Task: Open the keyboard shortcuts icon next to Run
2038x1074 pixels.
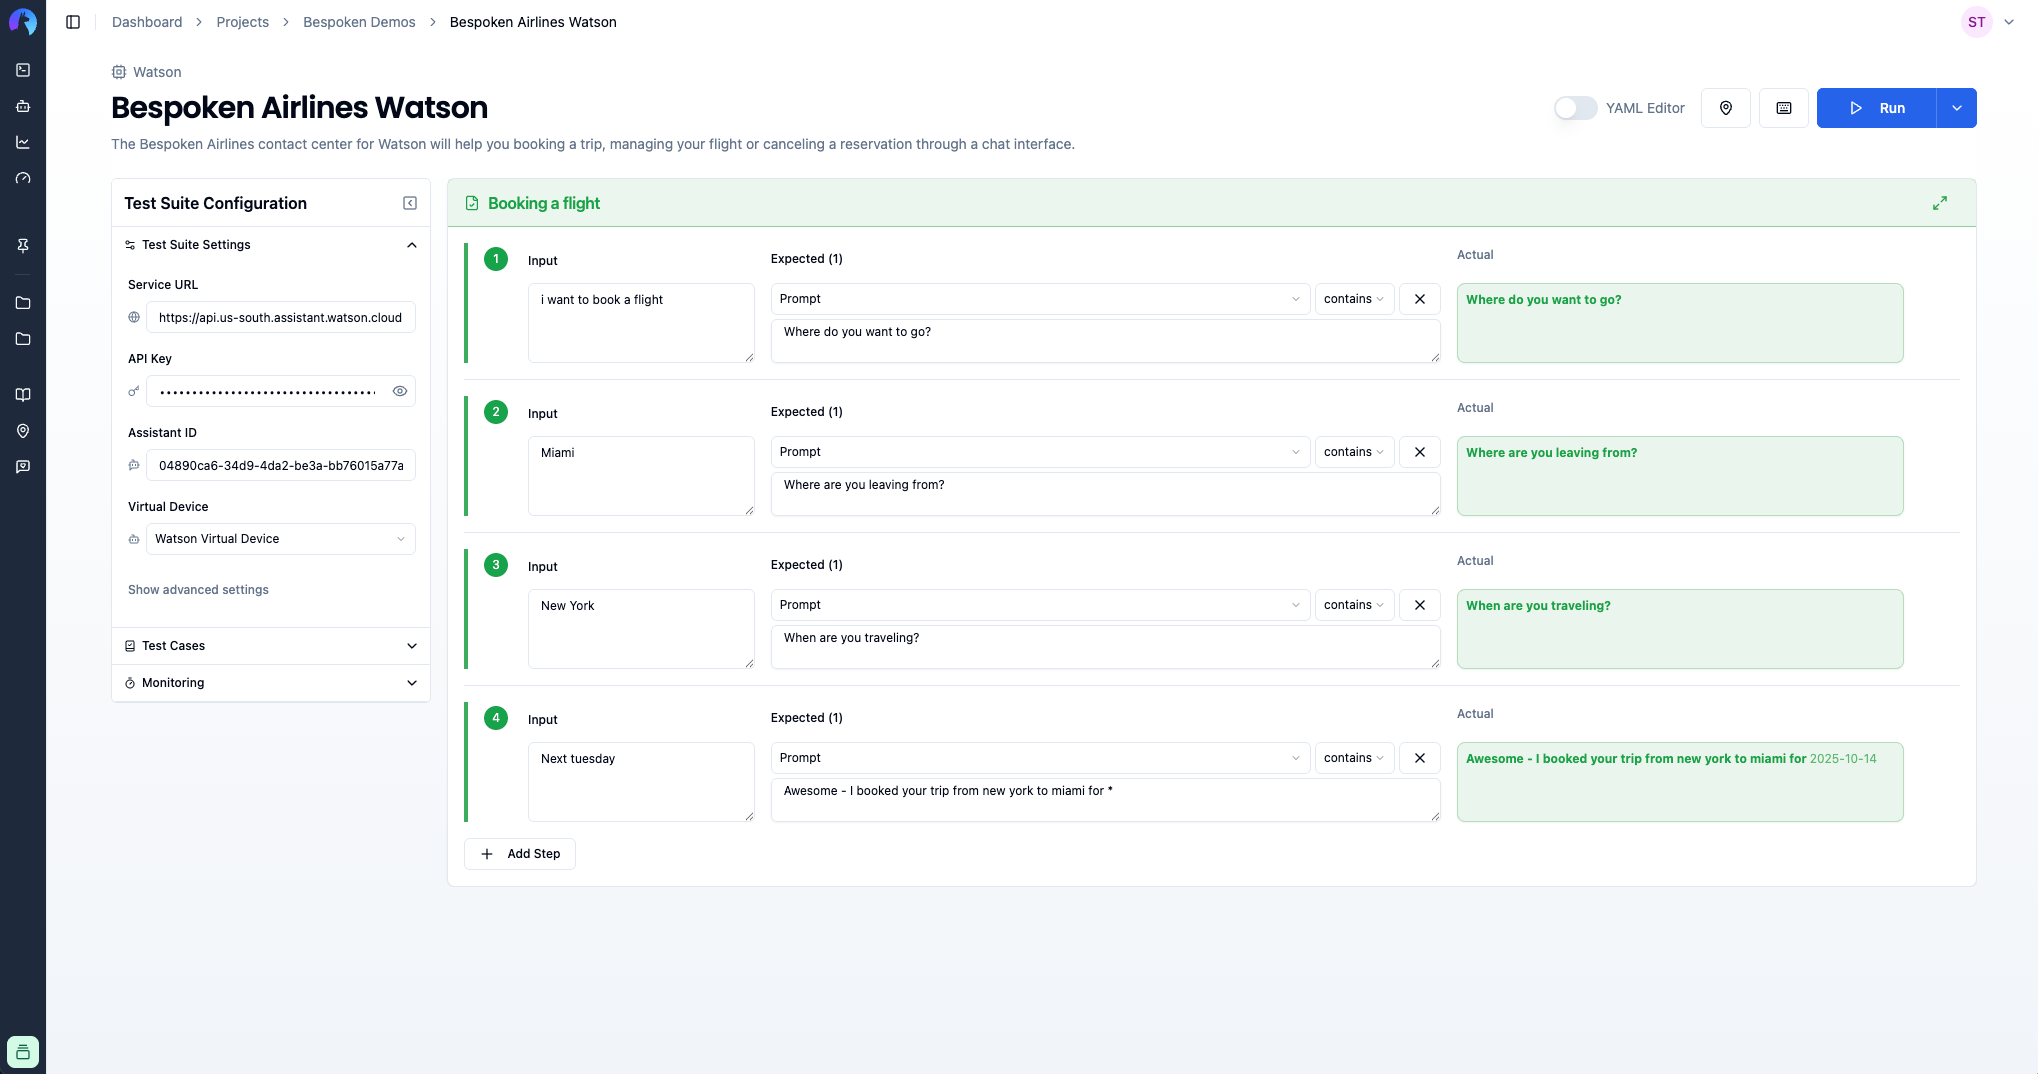Action: (x=1784, y=107)
